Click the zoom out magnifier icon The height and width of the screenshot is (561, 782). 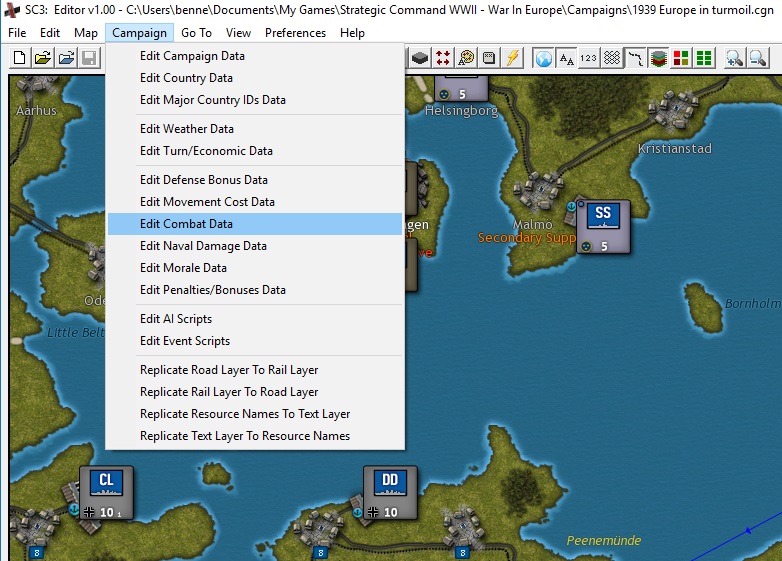click(x=758, y=58)
